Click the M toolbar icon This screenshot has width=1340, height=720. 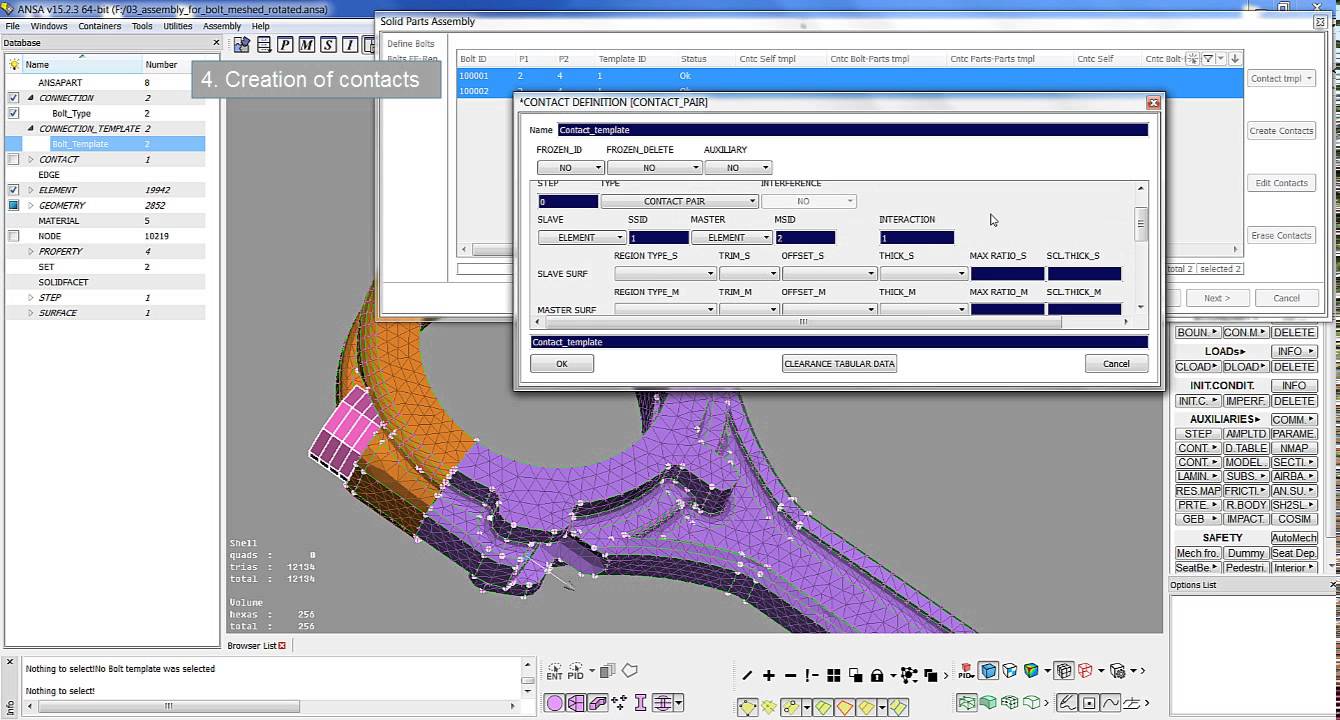pyautogui.click(x=306, y=44)
